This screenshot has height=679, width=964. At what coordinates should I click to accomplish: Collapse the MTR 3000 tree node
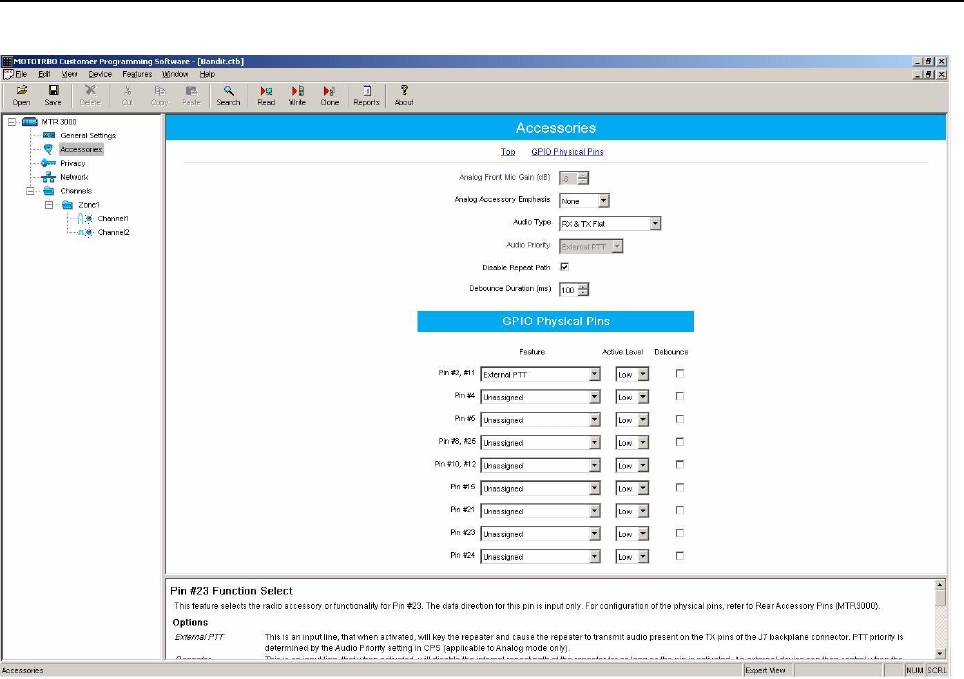(x=12, y=122)
